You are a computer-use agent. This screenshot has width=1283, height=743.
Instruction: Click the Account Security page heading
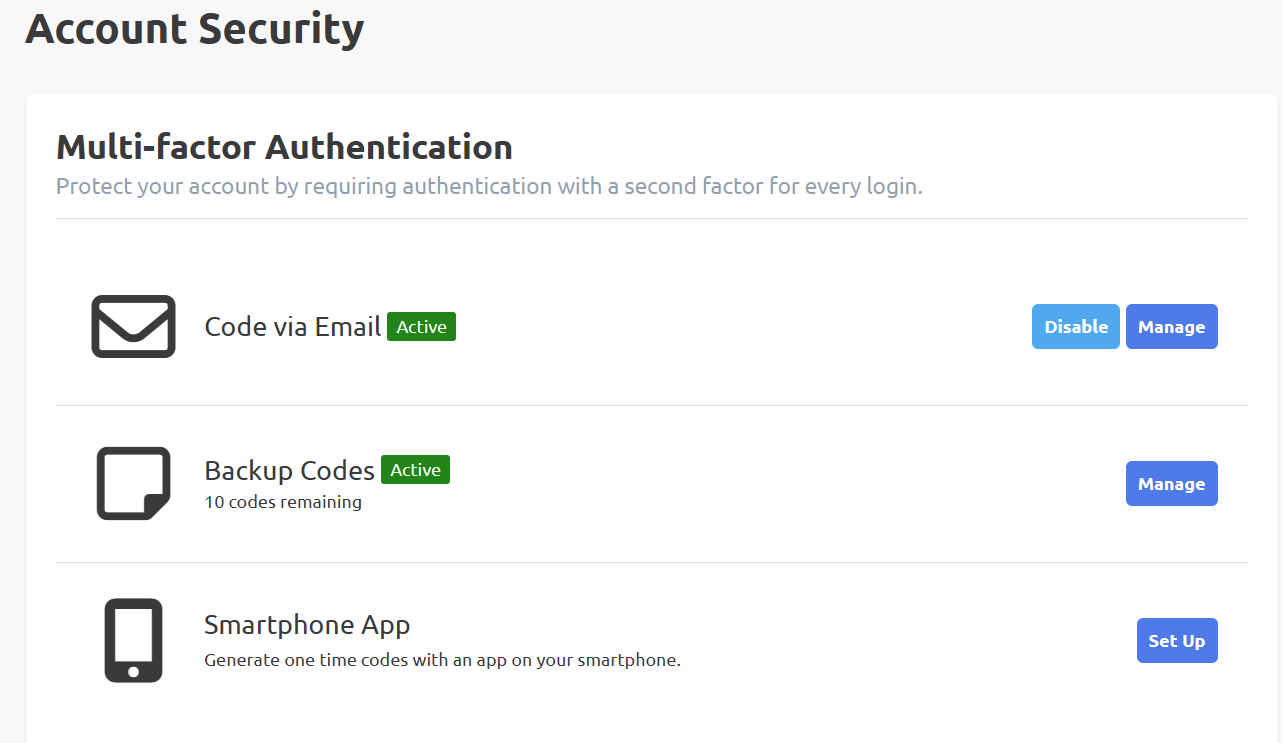(x=194, y=28)
